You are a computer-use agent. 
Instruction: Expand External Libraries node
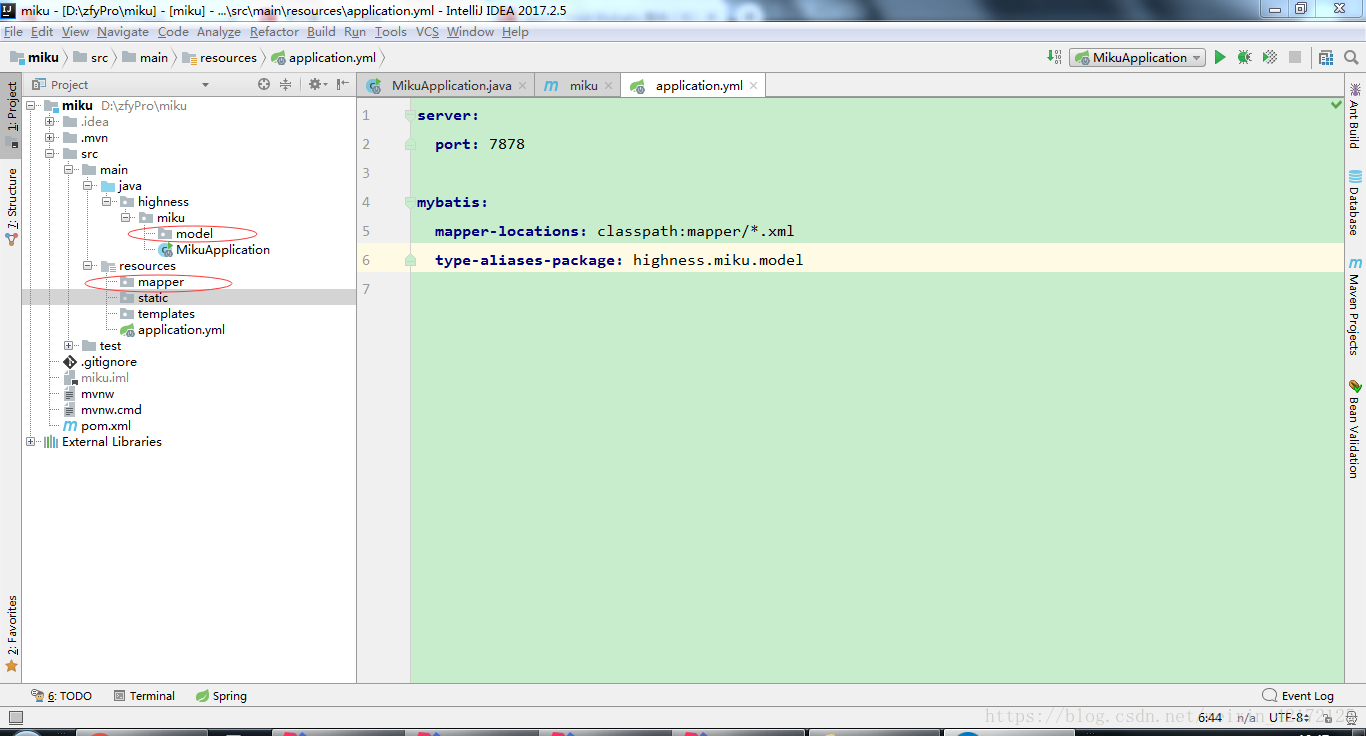click(x=30, y=441)
